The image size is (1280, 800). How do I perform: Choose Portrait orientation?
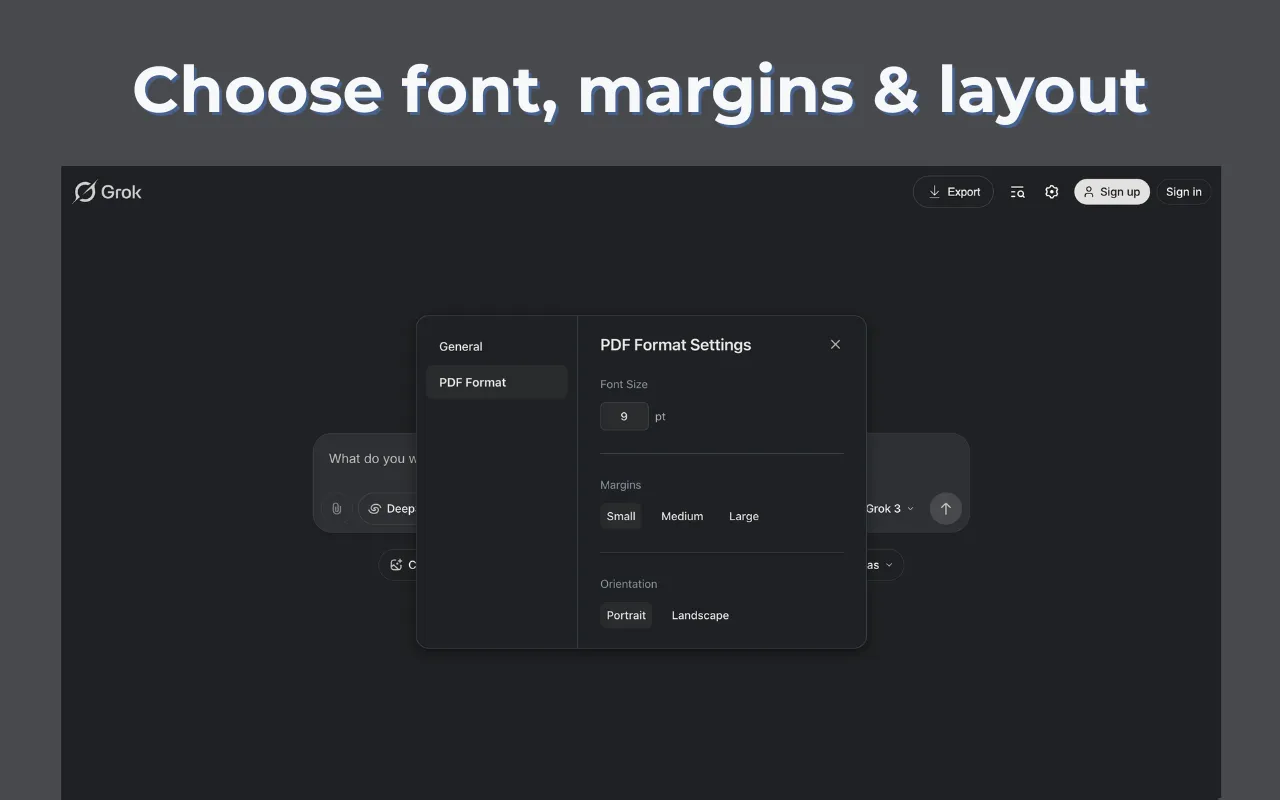[x=626, y=615]
